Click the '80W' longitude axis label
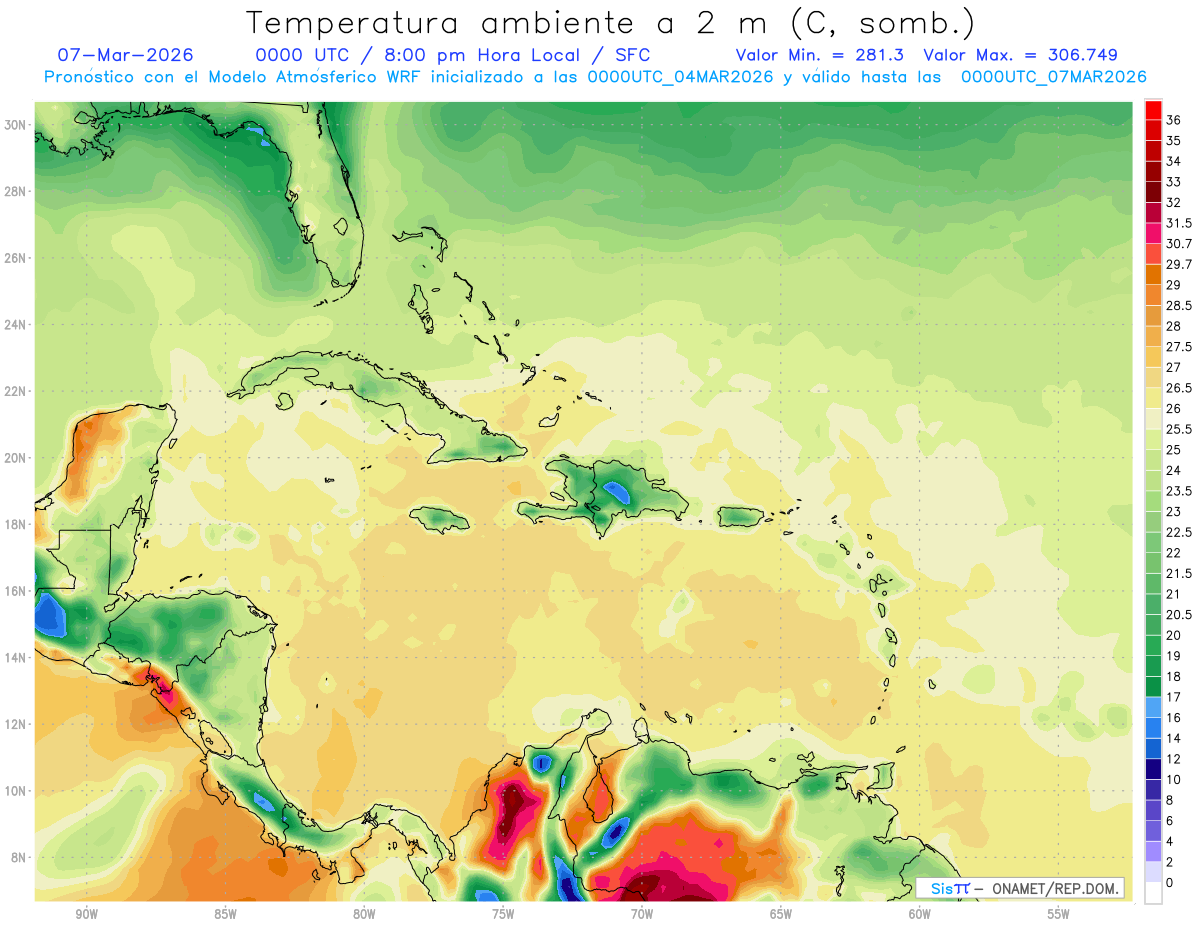1200x927 pixels. [x=364, y=914]
